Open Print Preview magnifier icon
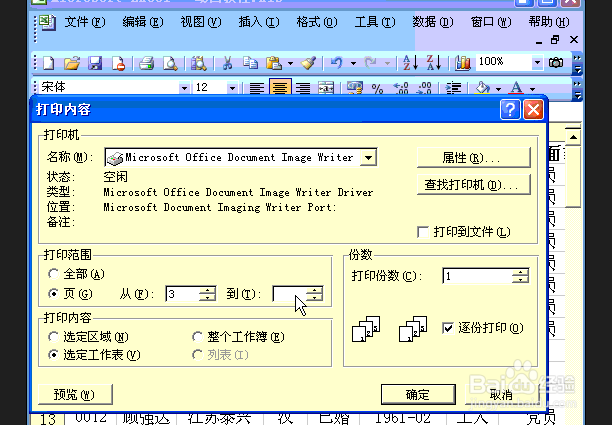Image resolution: width=612 pixels, height=425 pixels. [170, 63]
